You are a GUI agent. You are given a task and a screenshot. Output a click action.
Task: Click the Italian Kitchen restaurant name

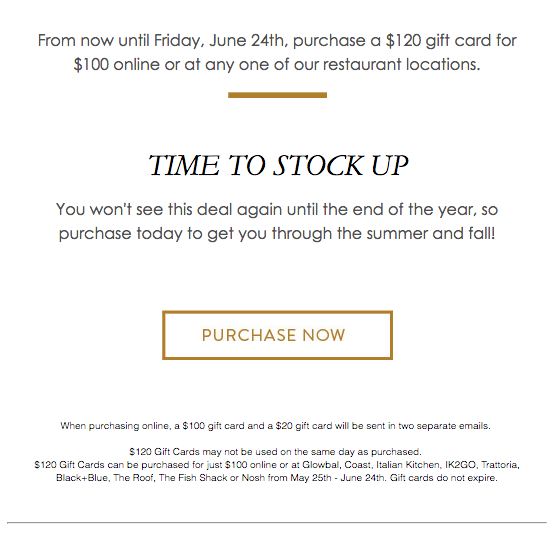point(408,465)
